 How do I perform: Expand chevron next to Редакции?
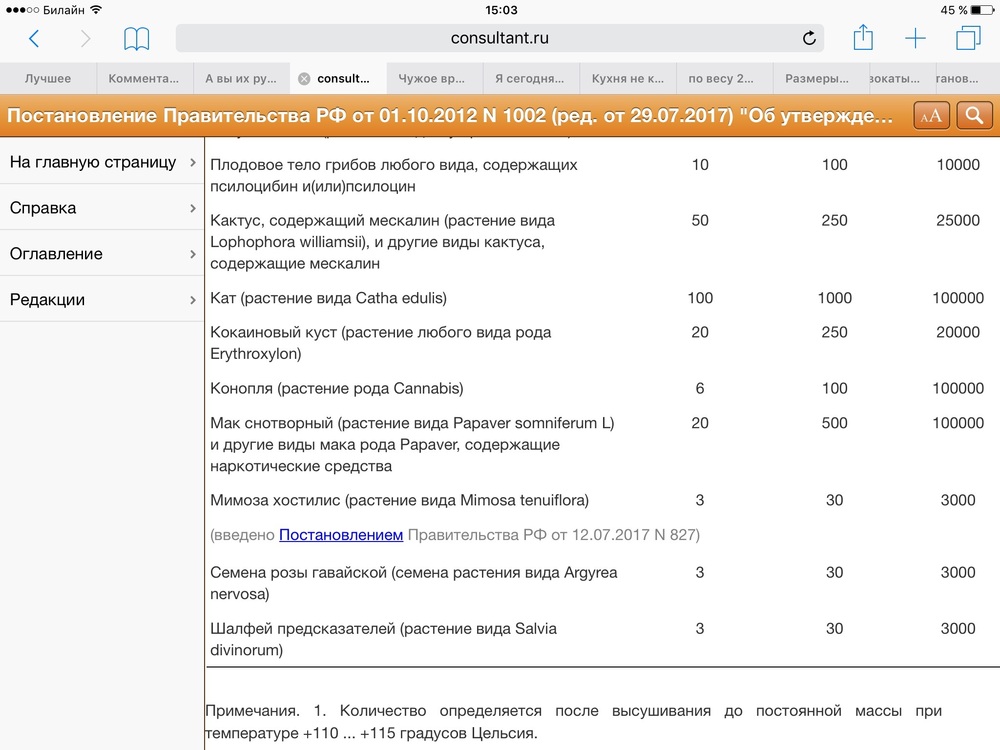193,300
